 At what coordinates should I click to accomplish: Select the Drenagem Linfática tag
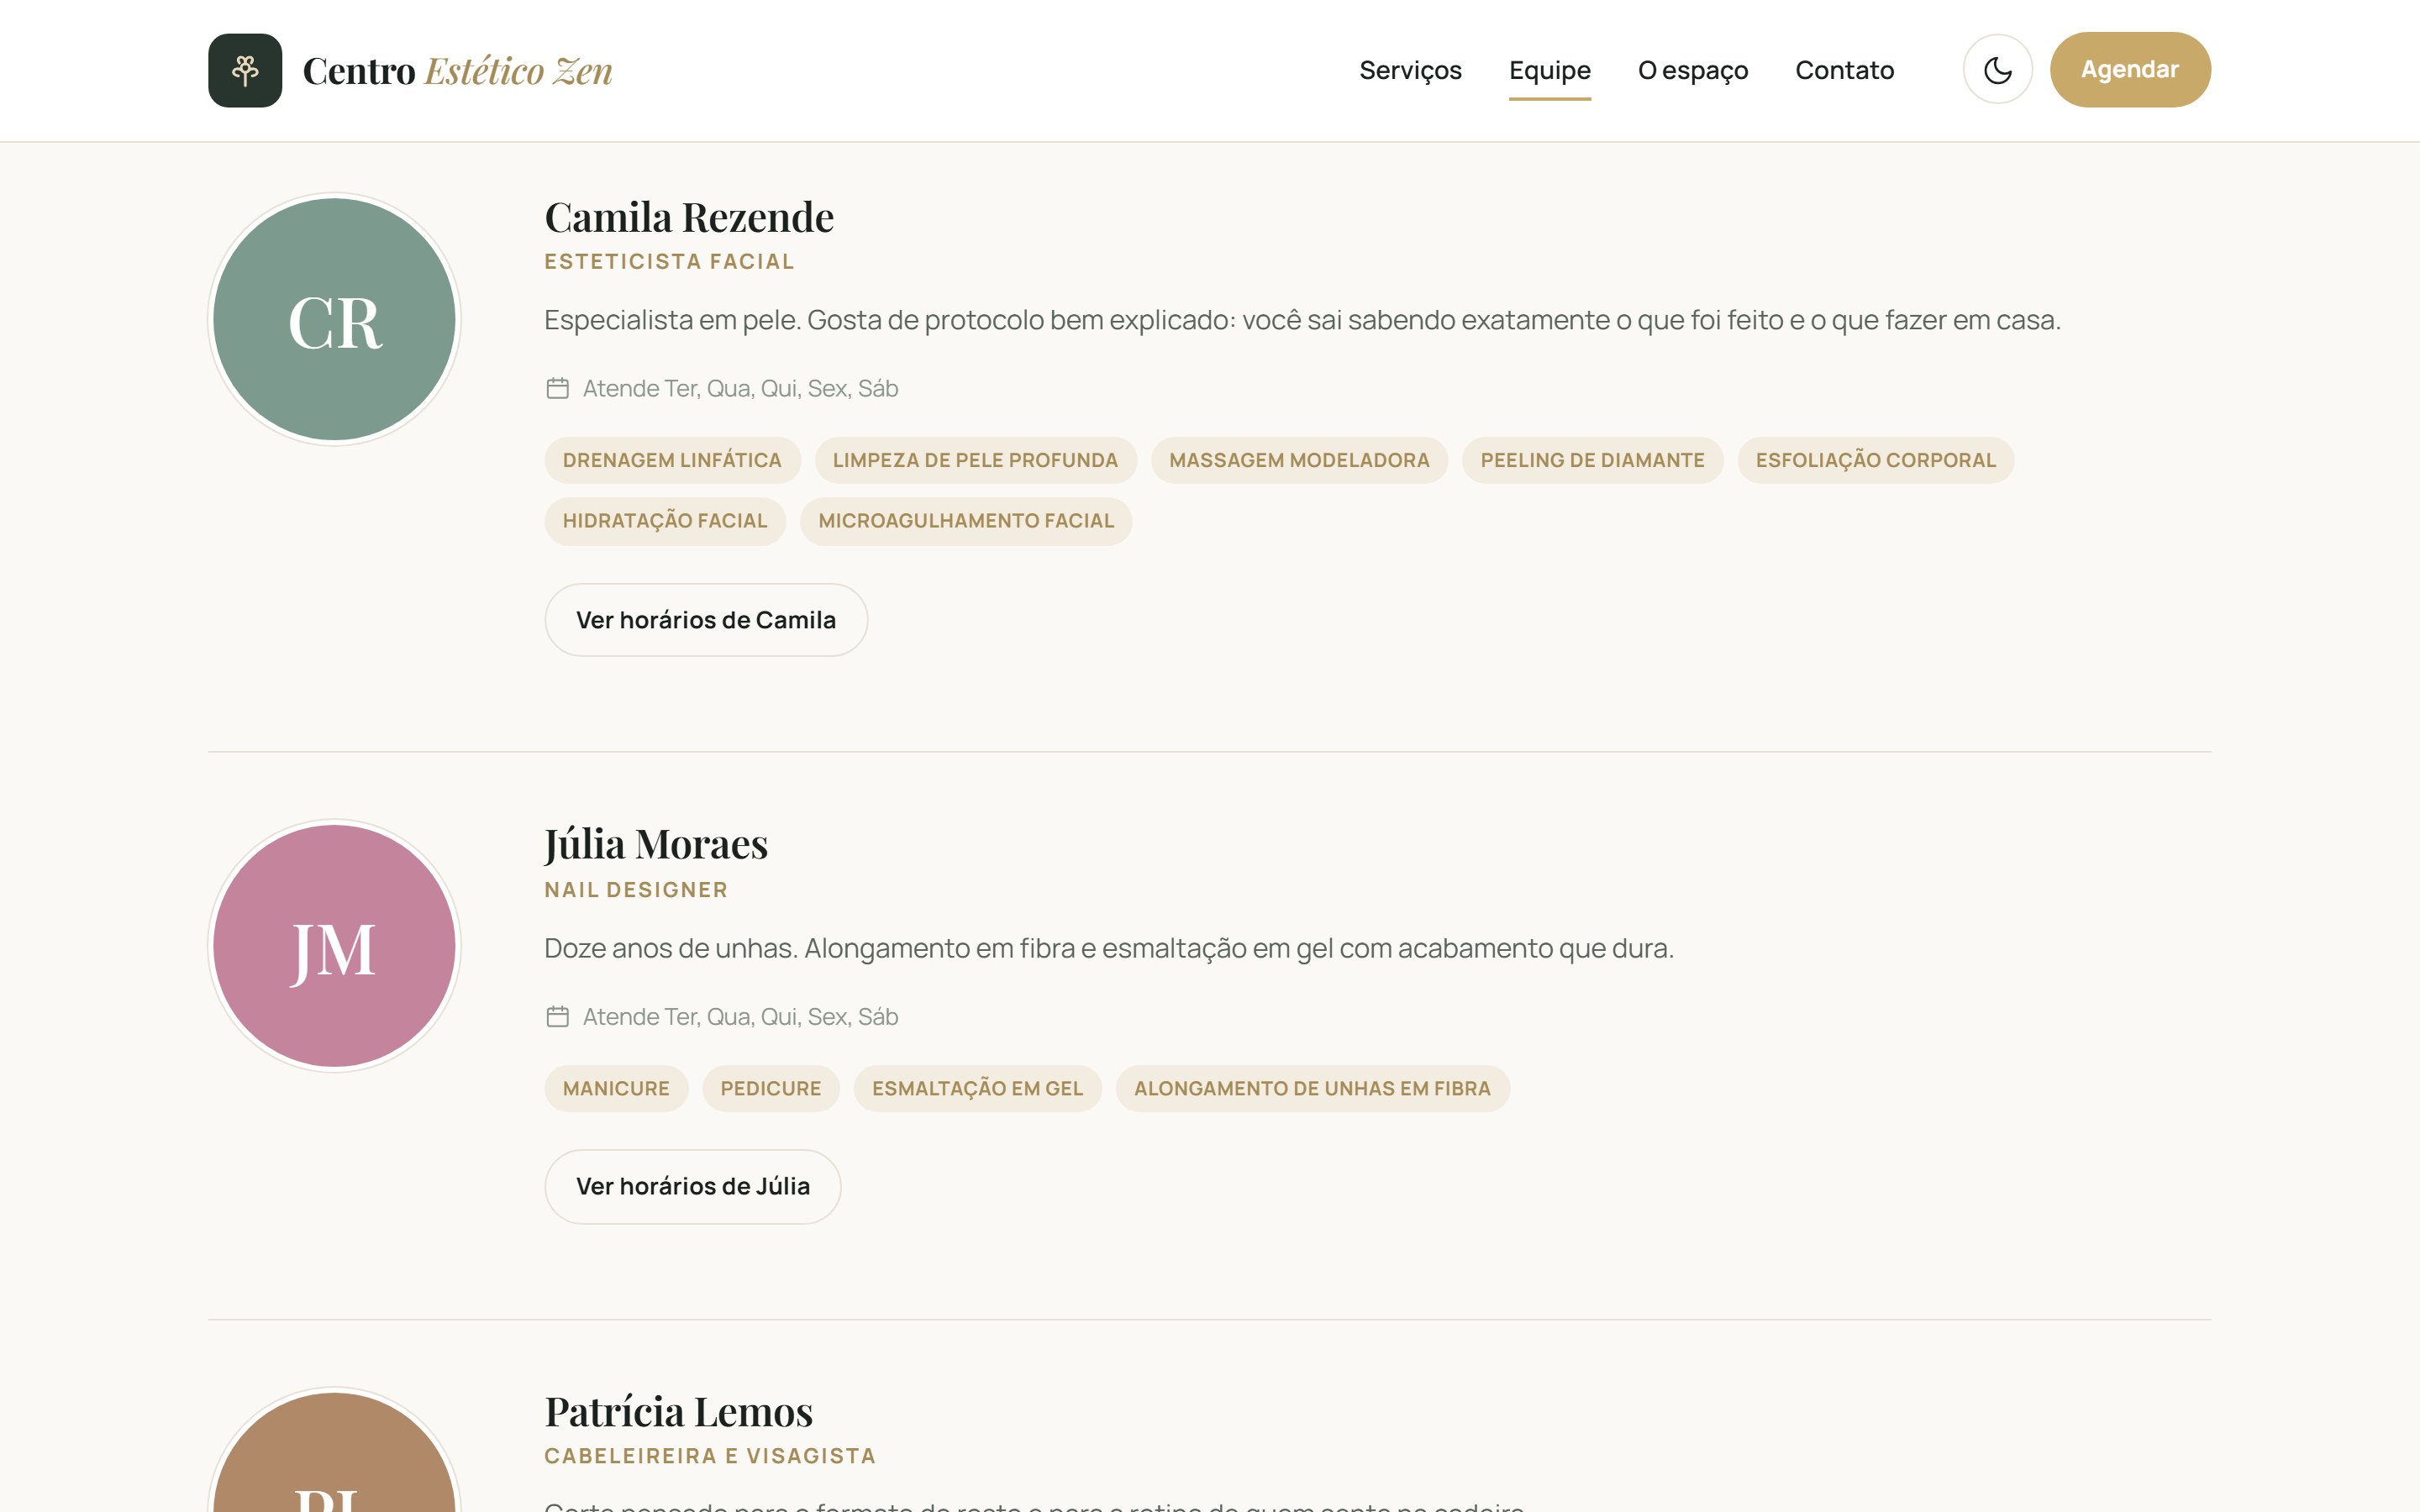(672, 460)
